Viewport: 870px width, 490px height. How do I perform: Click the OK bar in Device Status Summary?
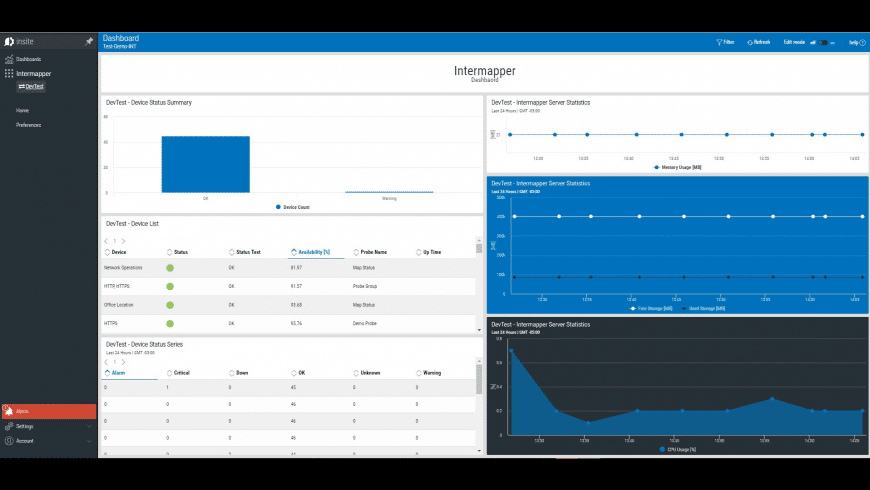[205, 164]
